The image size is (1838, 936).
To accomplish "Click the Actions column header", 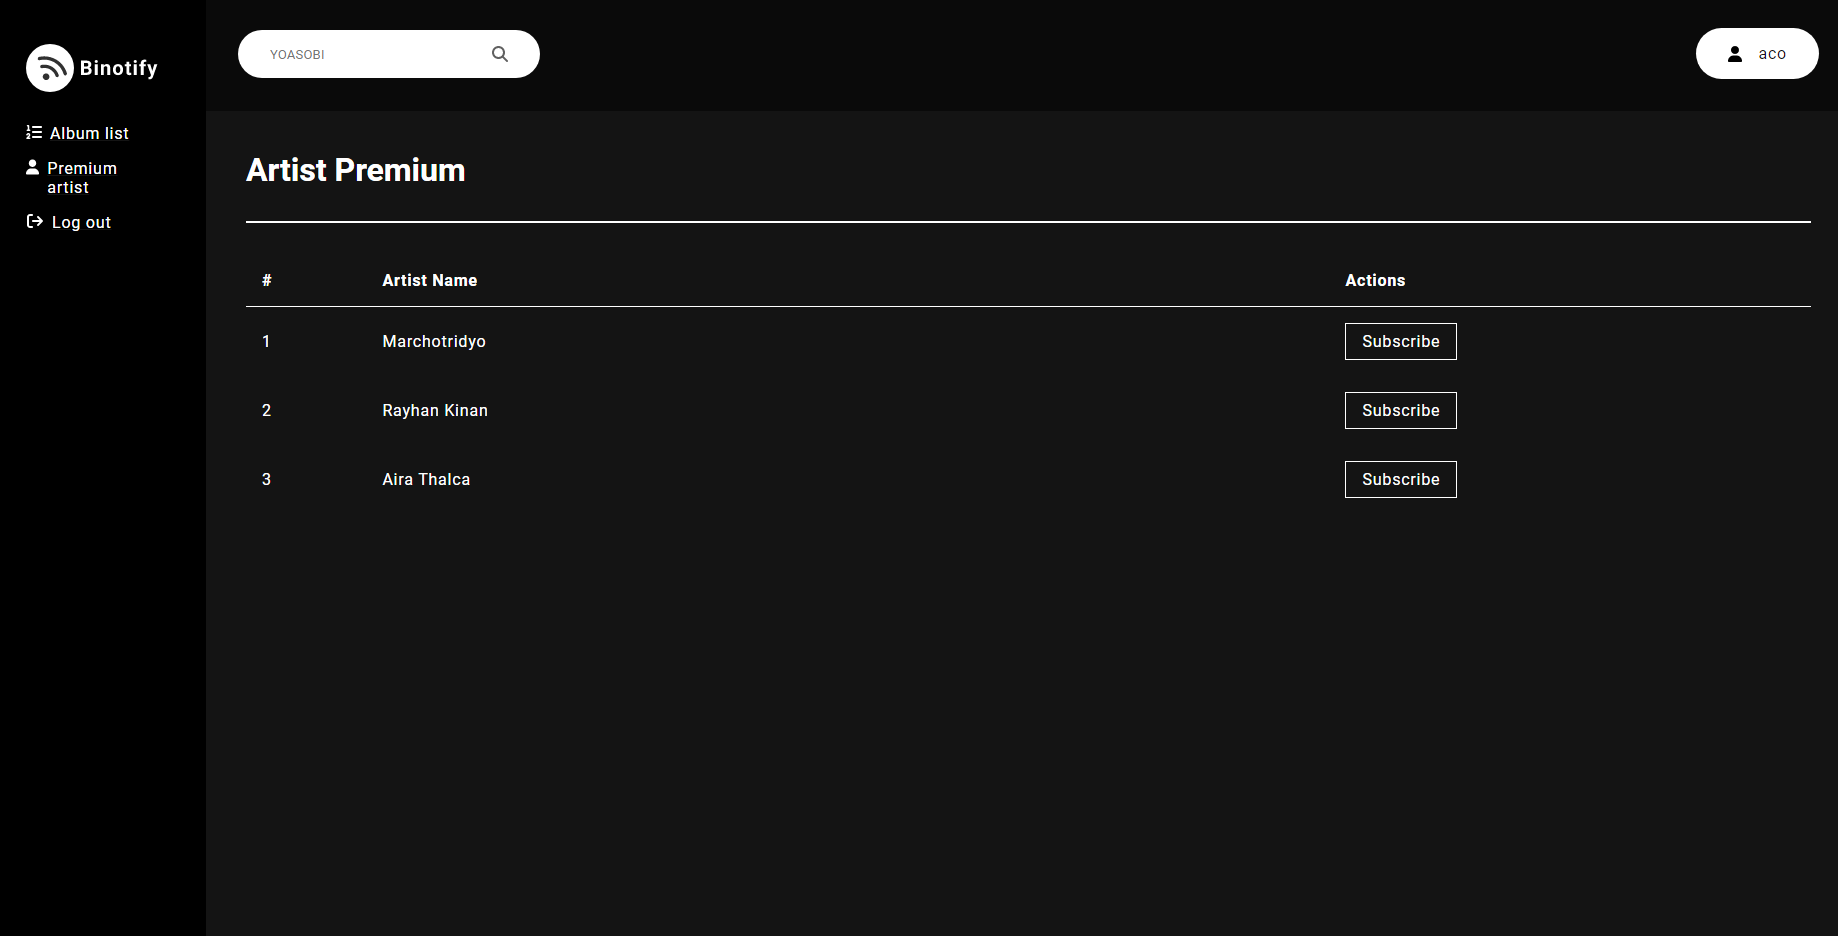I will pyautogui.click(x=1375, y=280).
